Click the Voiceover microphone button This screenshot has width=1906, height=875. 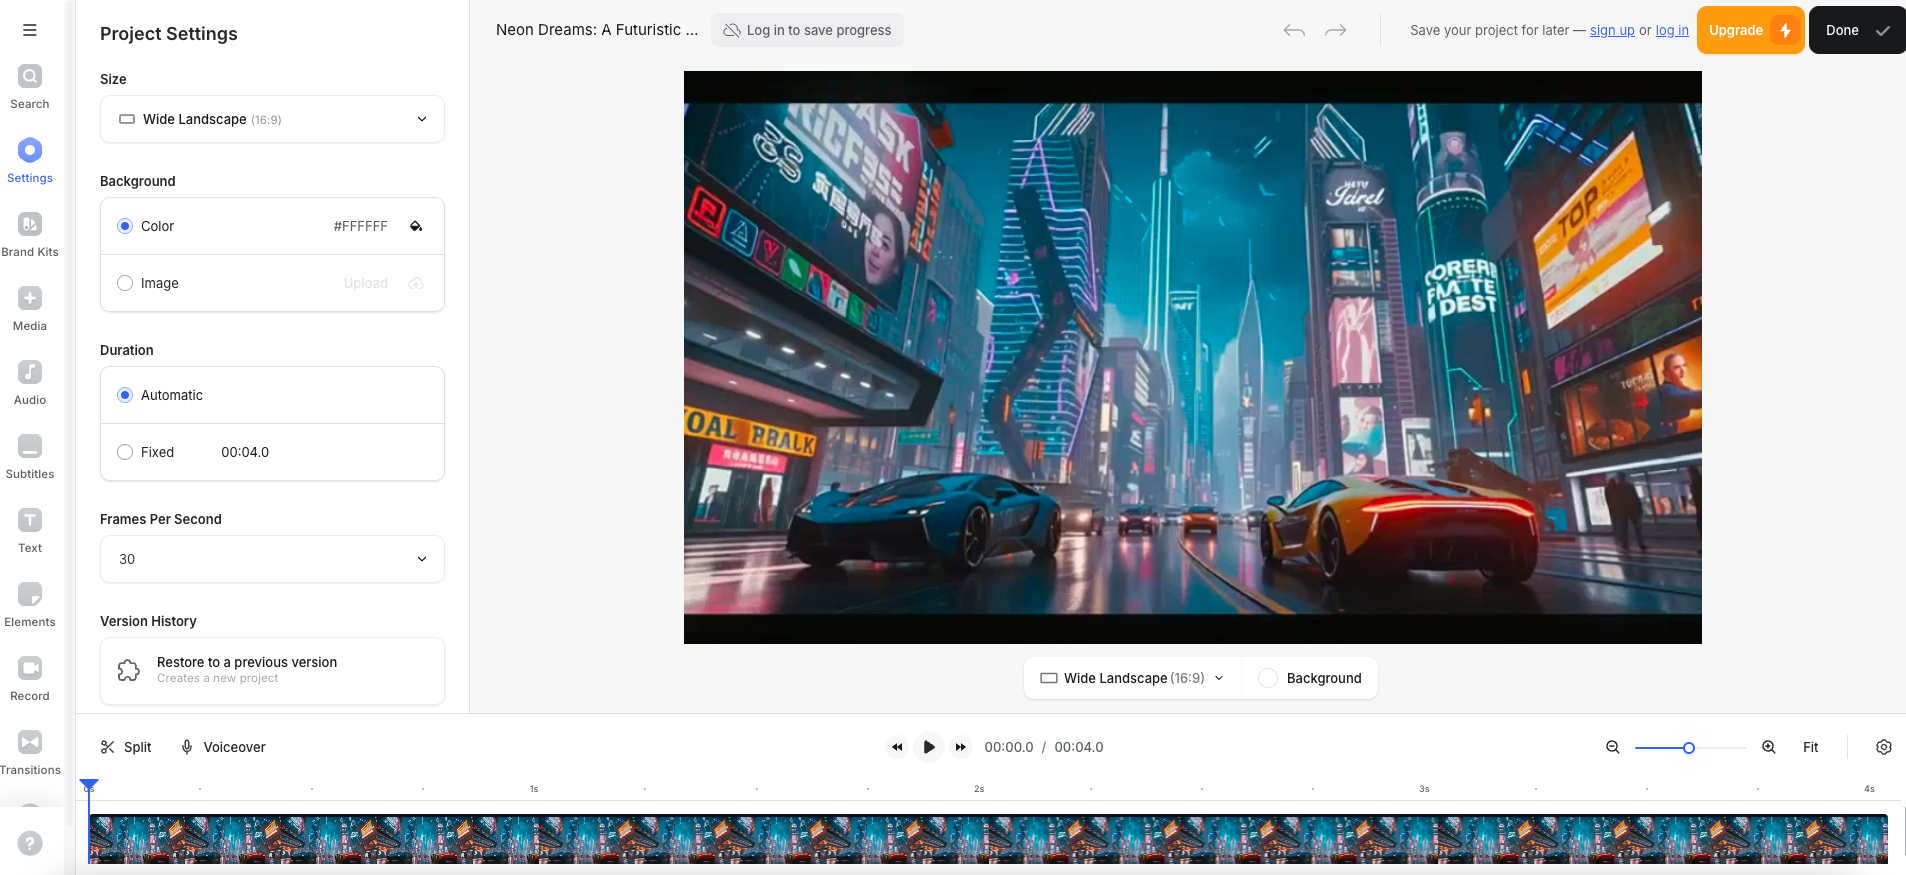click(x=223, y=747)
